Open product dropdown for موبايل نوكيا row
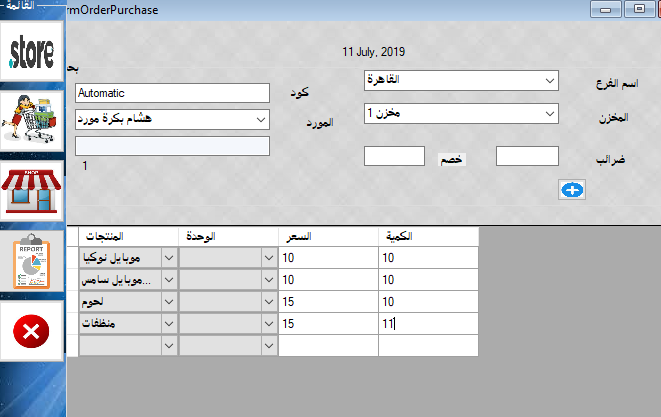661x417 pixels. tap(169, 257)
